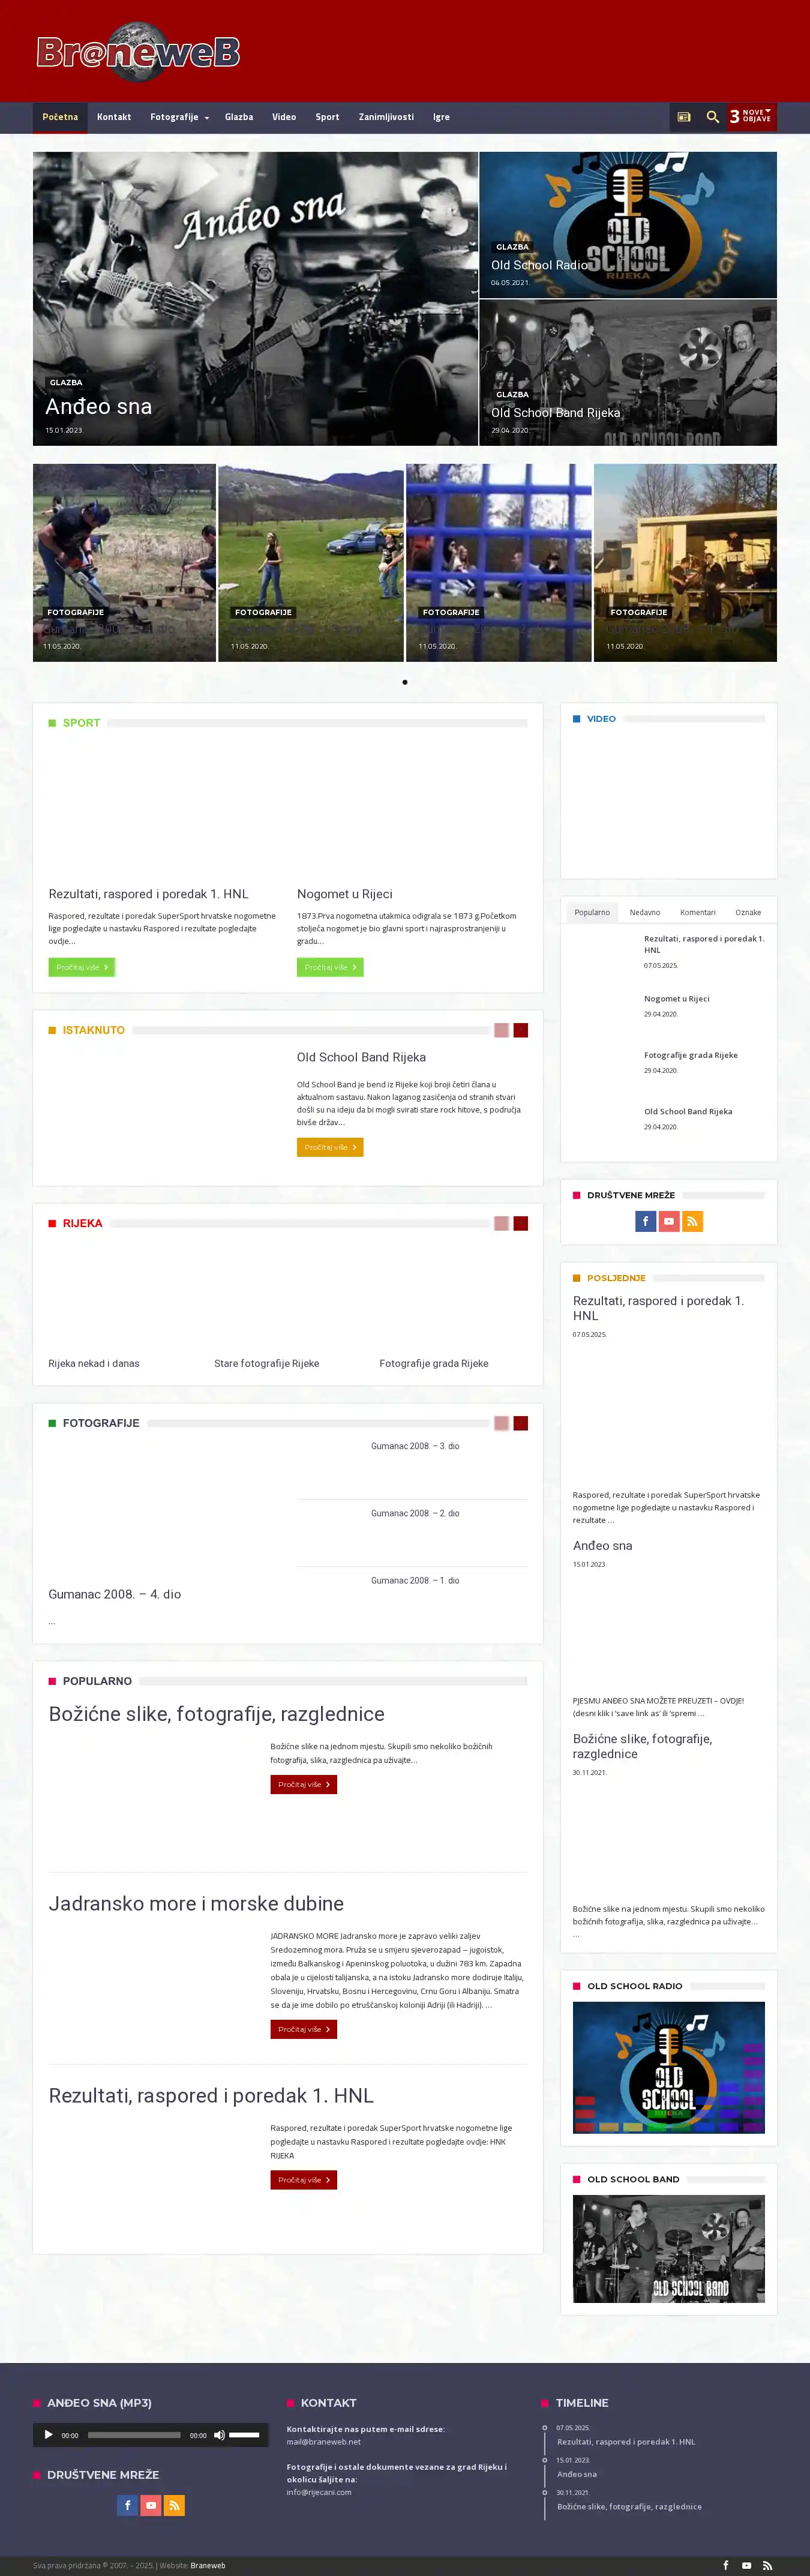This screenshot has width=810, height=2576.
Task: Go to next slide in Istaknuto section
Action: tap(520, 1030)
